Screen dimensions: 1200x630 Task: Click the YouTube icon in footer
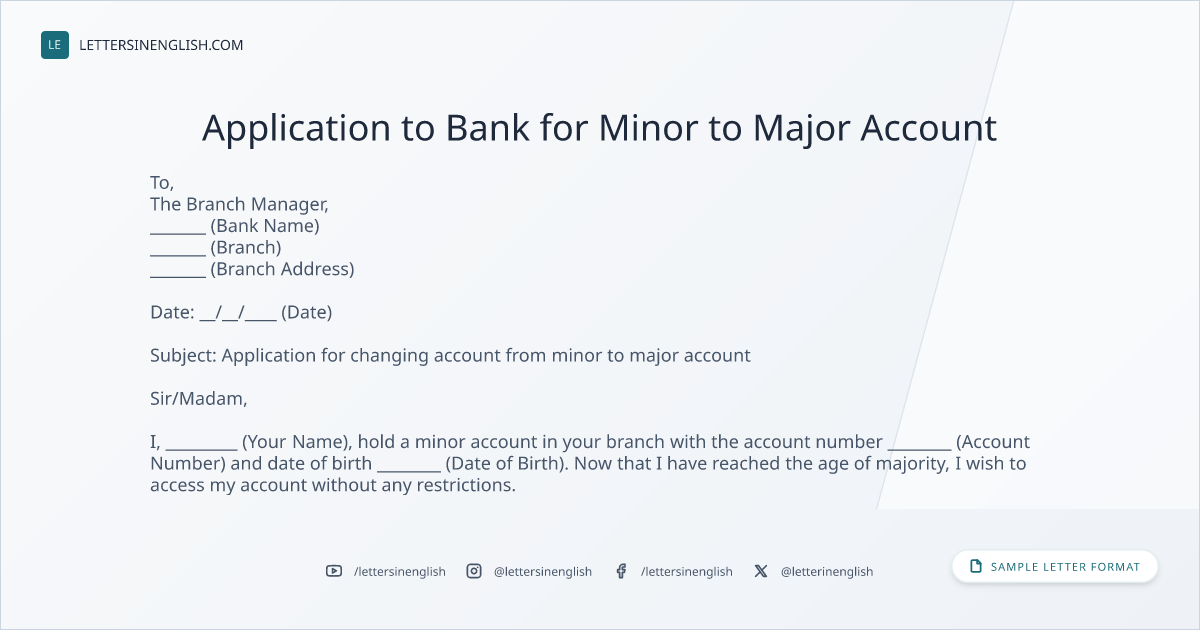[334, 571]
